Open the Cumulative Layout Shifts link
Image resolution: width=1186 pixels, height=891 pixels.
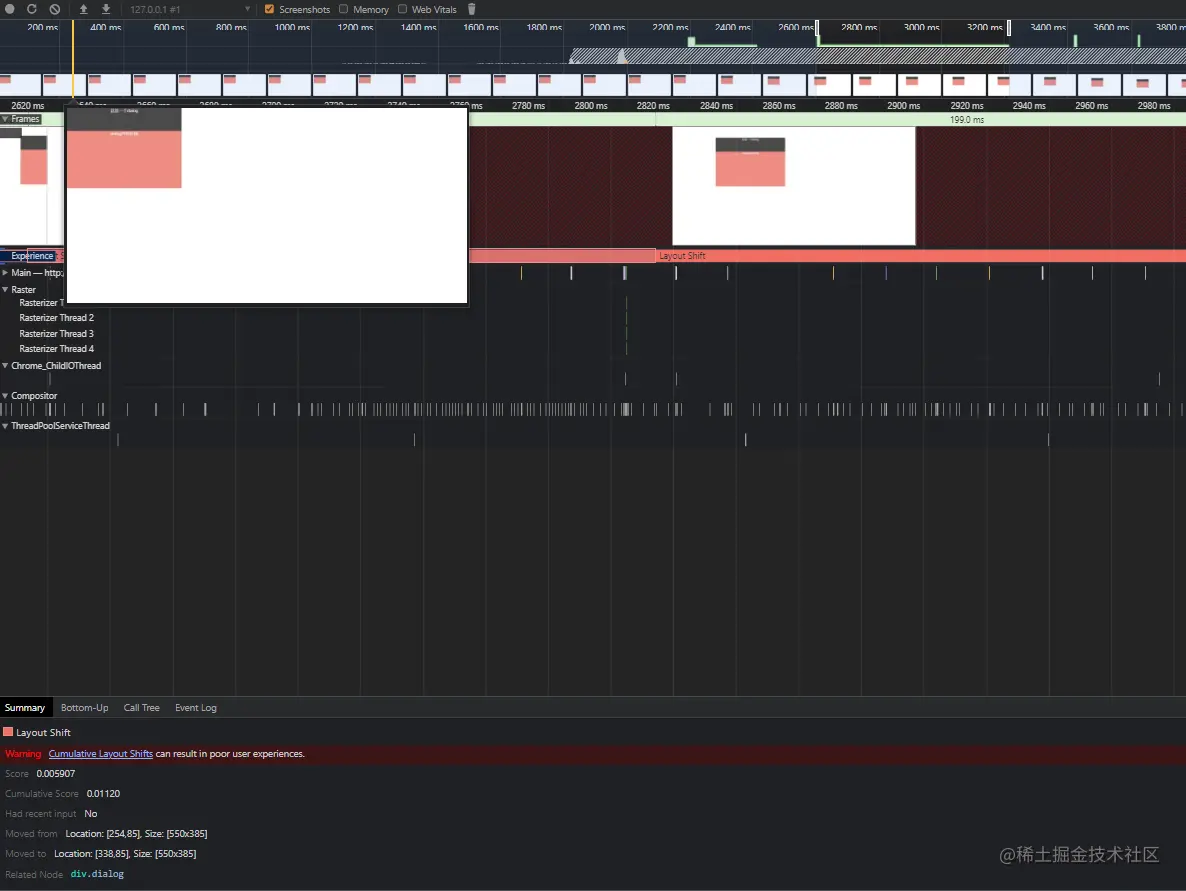101,754
